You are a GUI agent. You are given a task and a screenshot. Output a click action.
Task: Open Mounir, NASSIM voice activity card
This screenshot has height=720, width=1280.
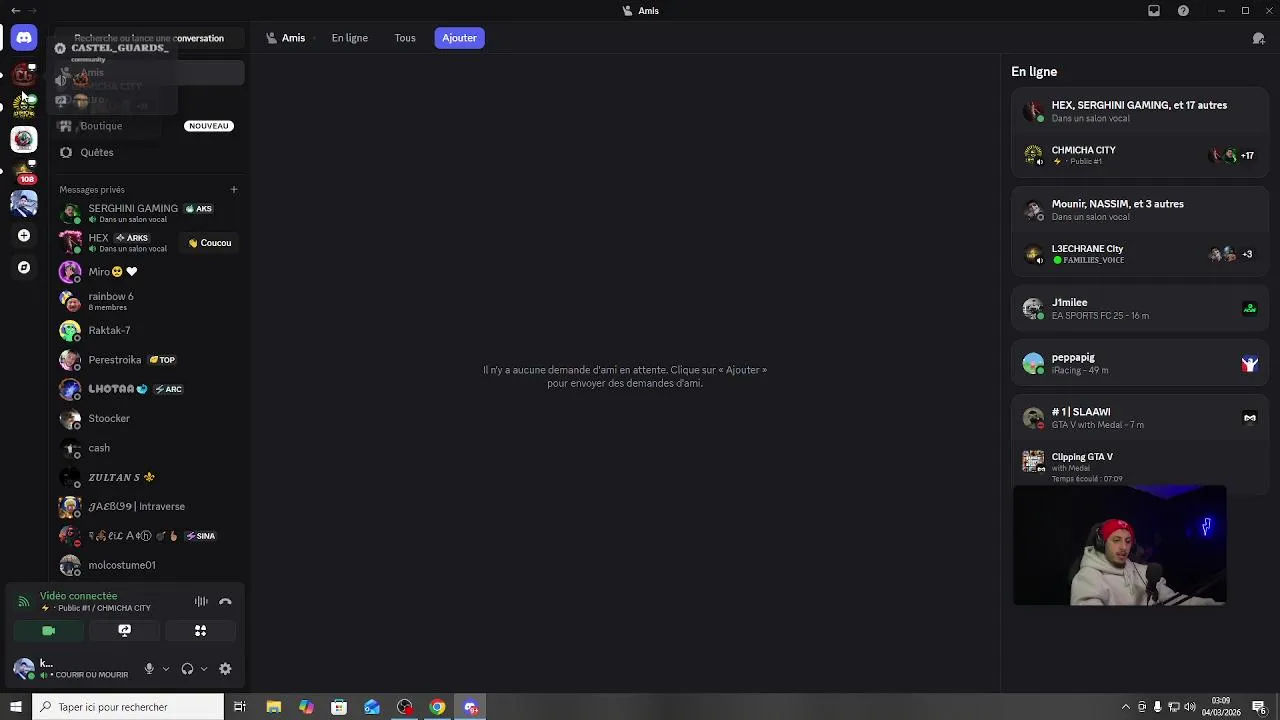(1140, 210)
